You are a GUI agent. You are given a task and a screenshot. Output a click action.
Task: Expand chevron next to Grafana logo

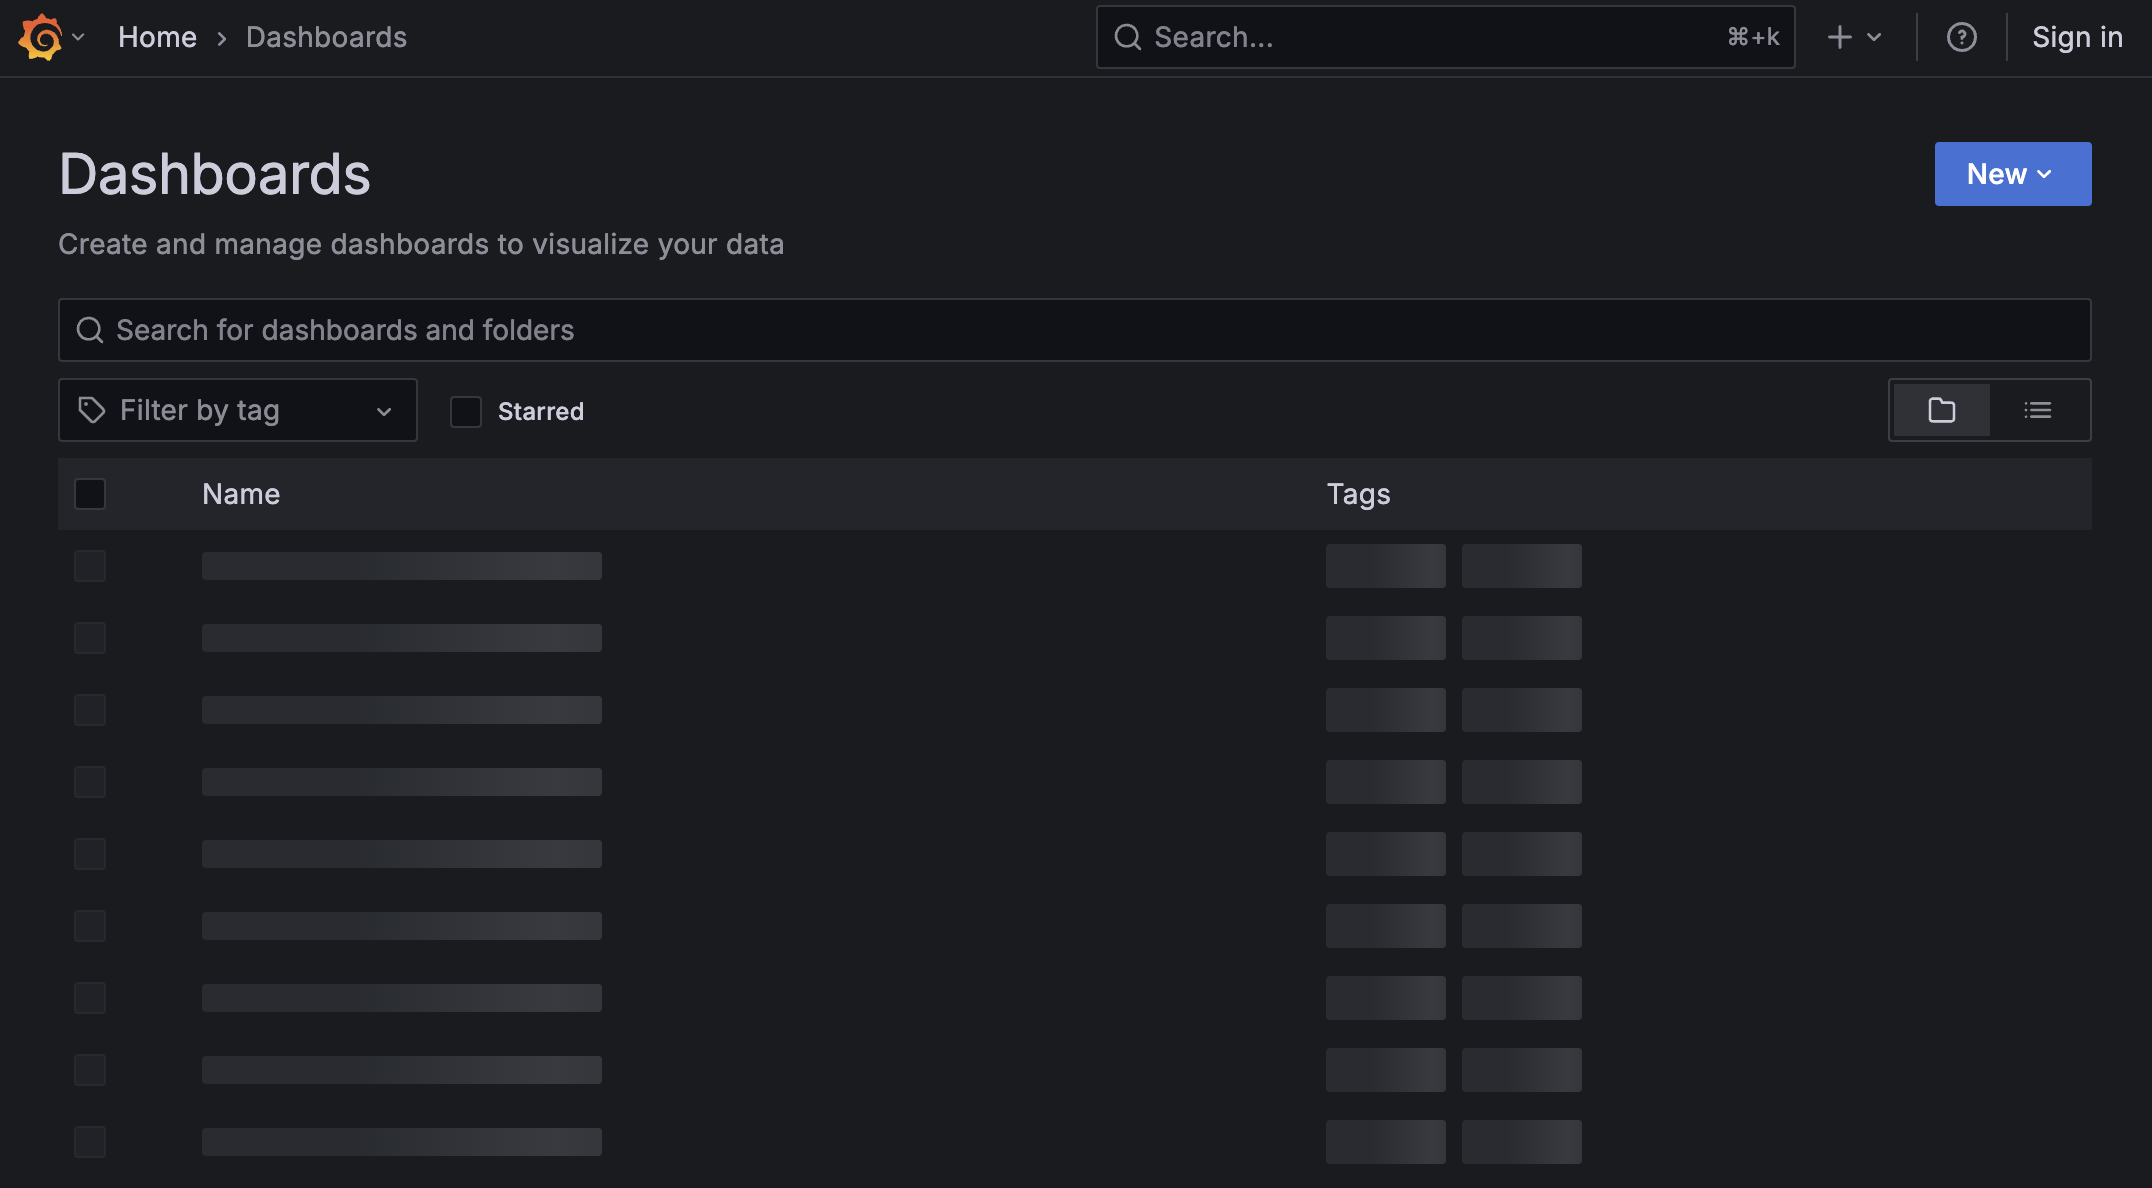click(x=78, y=37)
